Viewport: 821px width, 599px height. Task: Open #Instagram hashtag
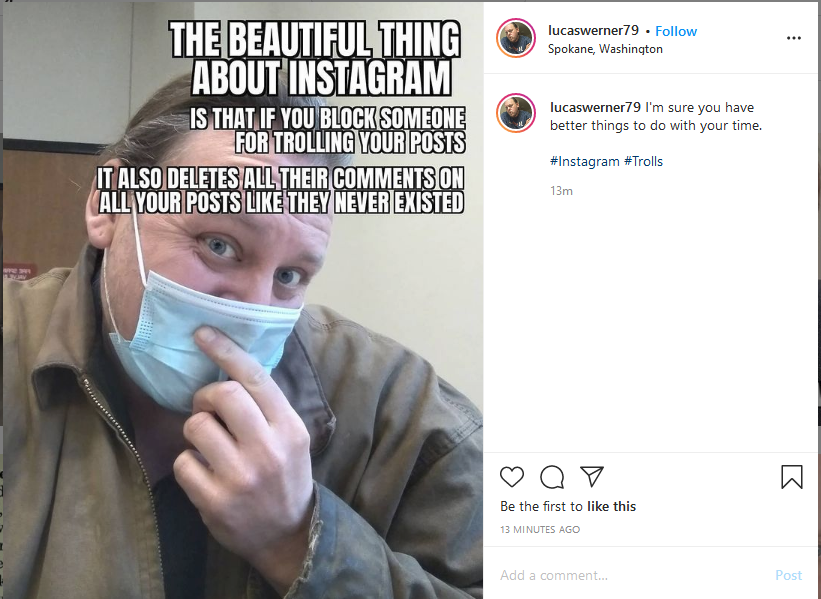584,161
